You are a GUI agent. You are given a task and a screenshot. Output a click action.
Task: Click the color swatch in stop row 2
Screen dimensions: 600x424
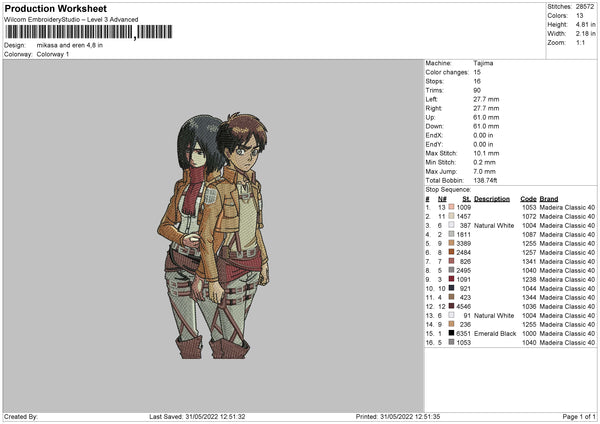[452, 216]
